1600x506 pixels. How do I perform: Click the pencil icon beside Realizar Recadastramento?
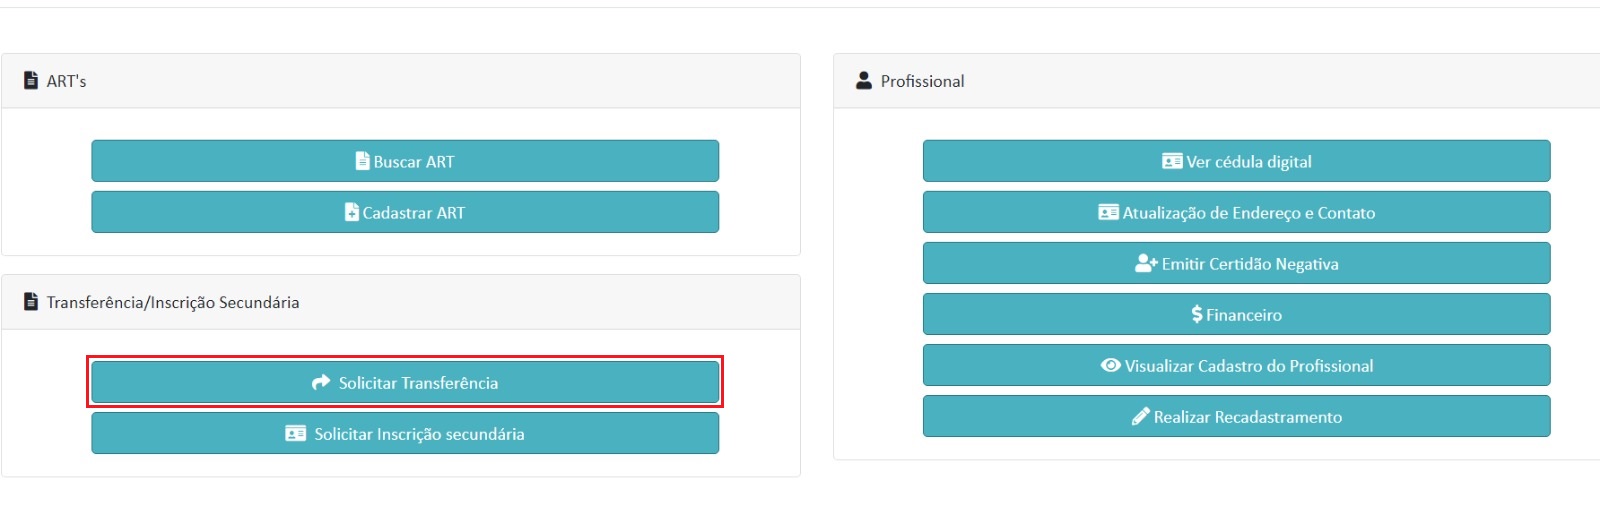[1140, 416]
